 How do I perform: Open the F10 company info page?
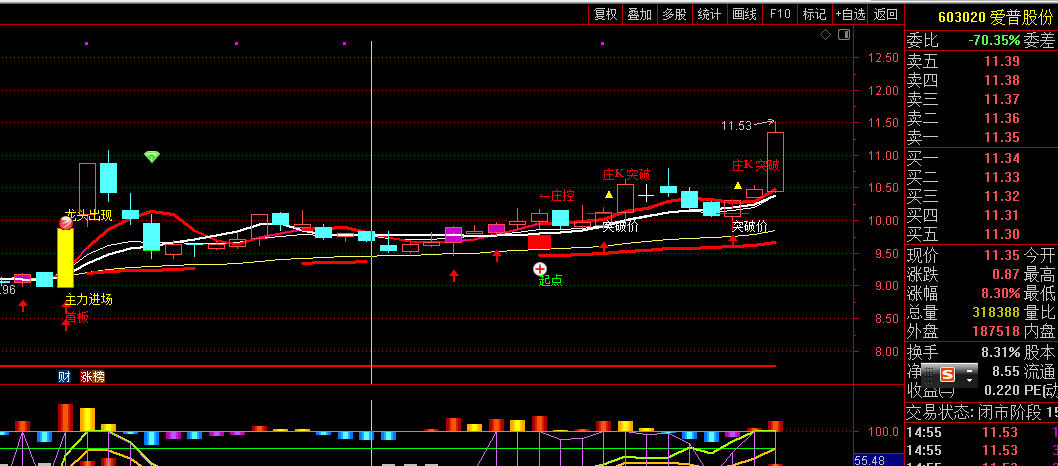780,14
